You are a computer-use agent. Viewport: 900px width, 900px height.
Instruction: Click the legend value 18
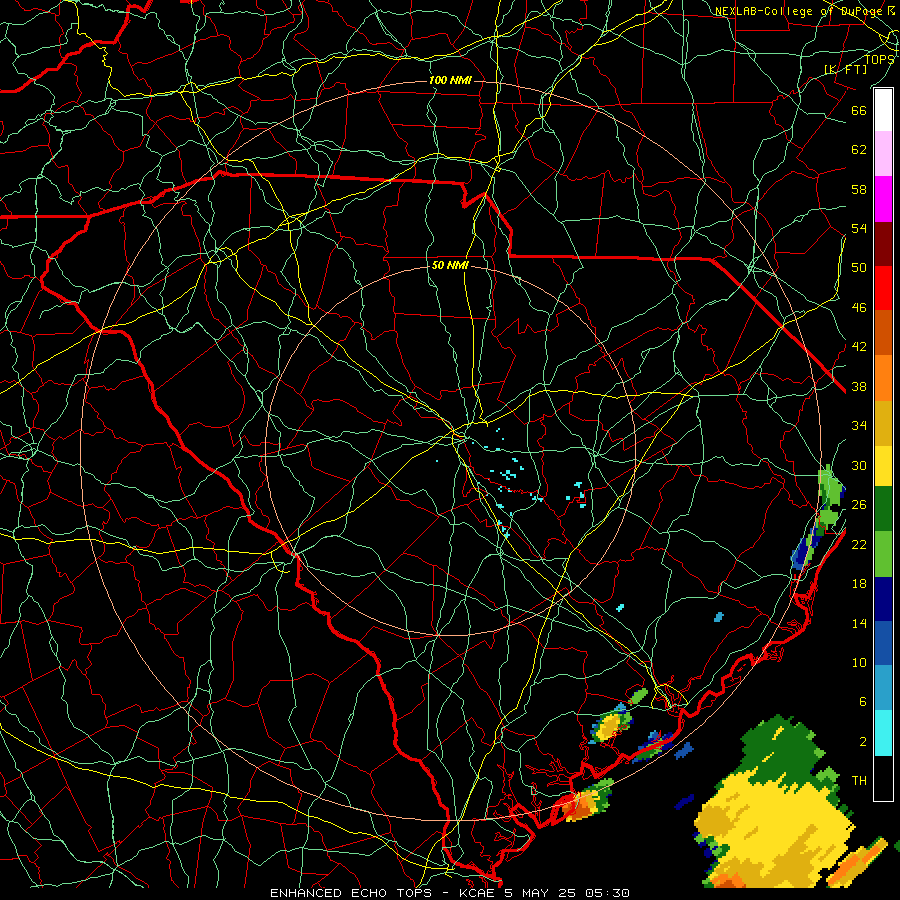pyautogui.click(x=859, y=584)
